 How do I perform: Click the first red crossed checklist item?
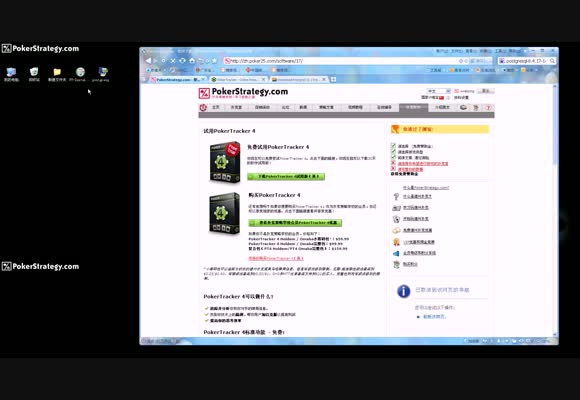pos(419,163)
